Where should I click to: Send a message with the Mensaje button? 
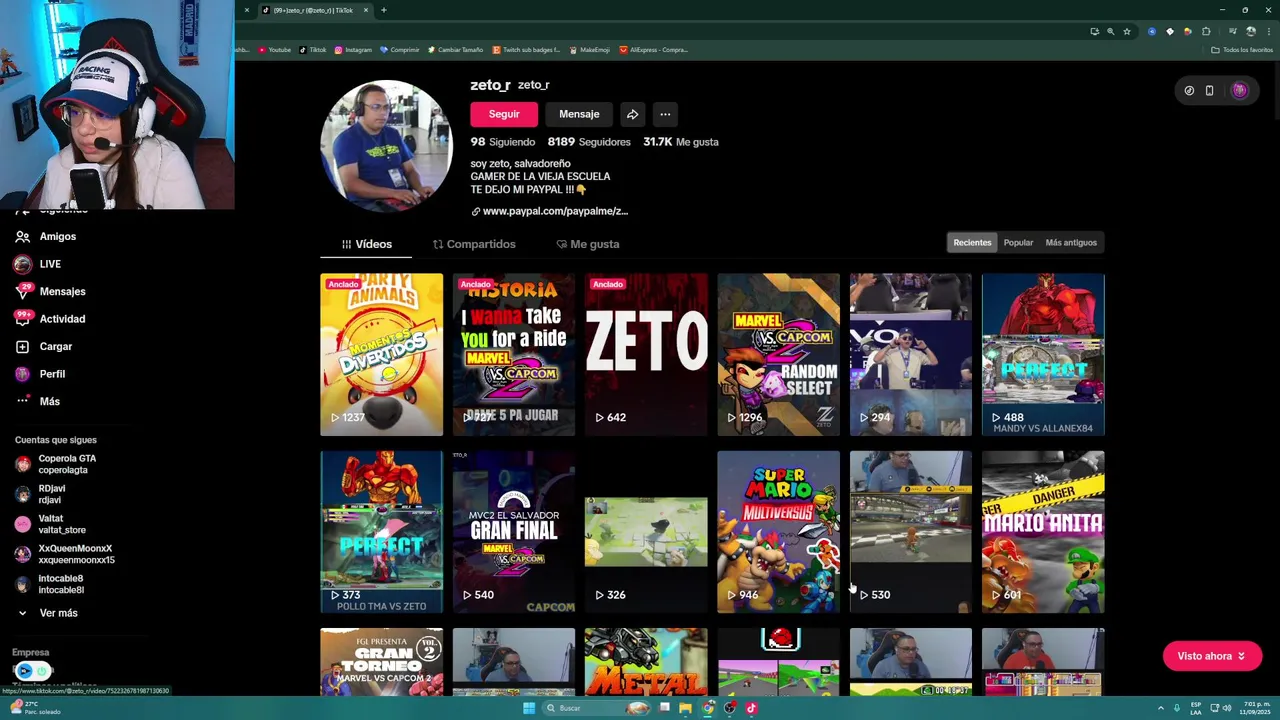[579, 114]
